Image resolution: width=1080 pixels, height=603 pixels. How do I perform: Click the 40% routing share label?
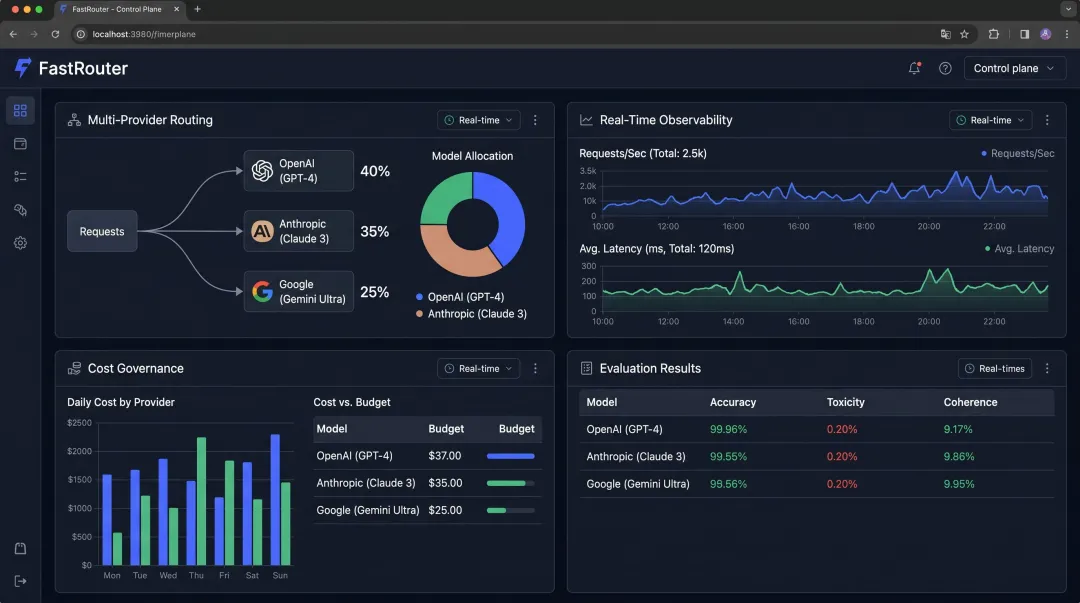point(375,171)
